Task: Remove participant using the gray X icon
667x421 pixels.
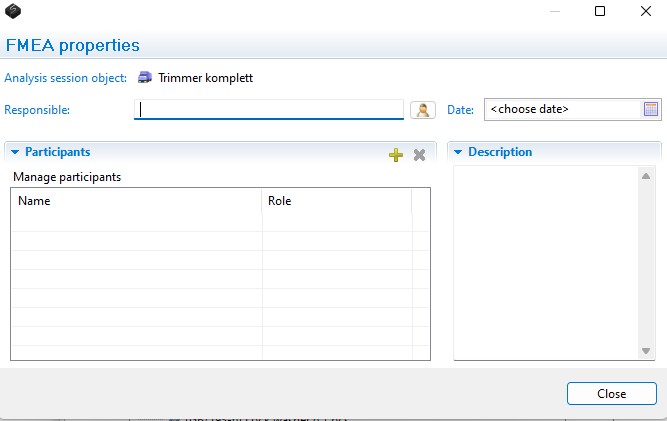Action: click(419, 154)
